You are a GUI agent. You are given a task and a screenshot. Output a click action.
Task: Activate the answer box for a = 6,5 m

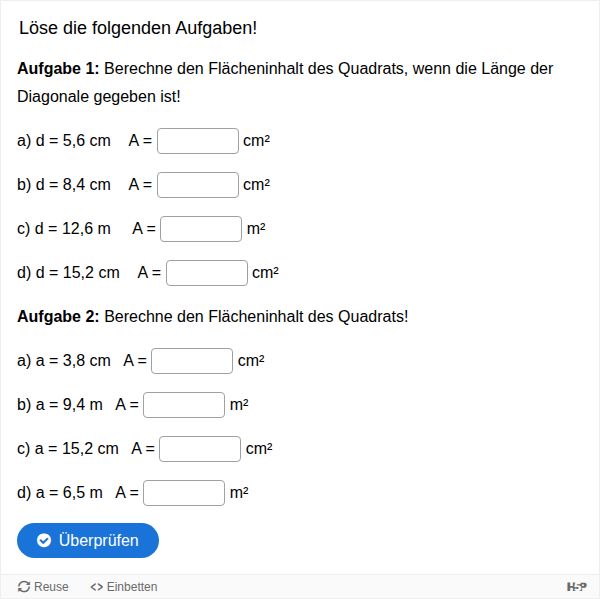184,493
